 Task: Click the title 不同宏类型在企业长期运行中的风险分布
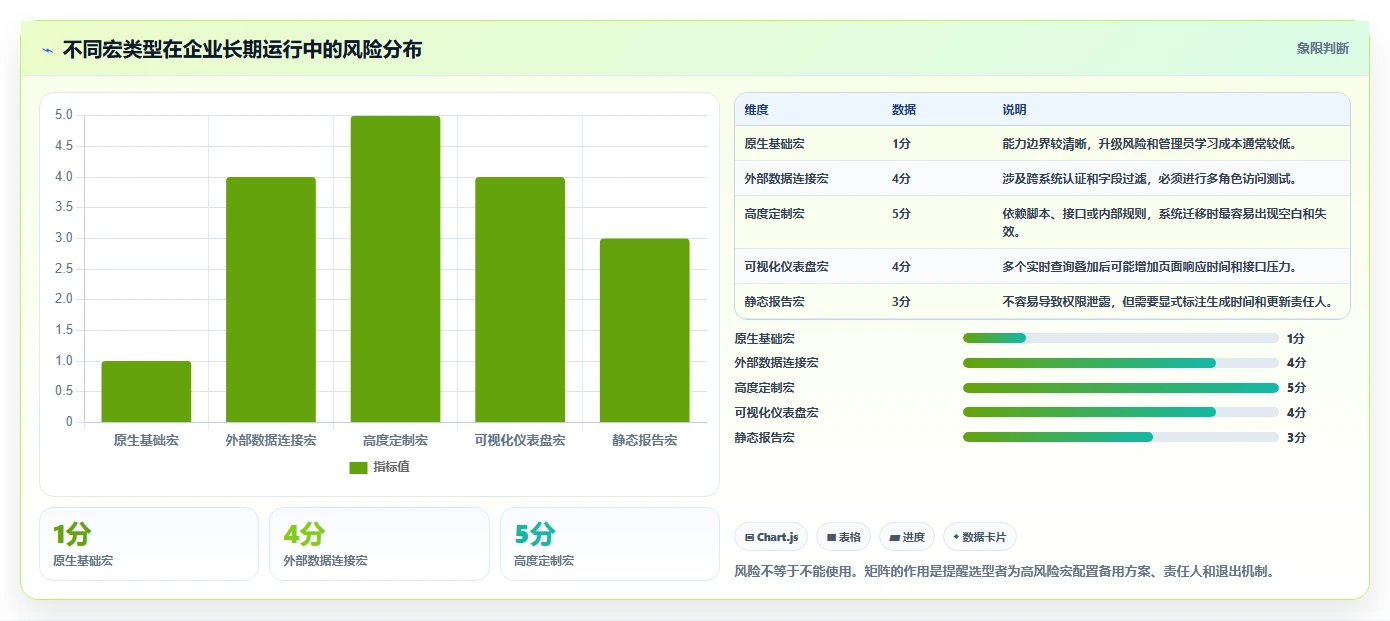tap(242, 49)
